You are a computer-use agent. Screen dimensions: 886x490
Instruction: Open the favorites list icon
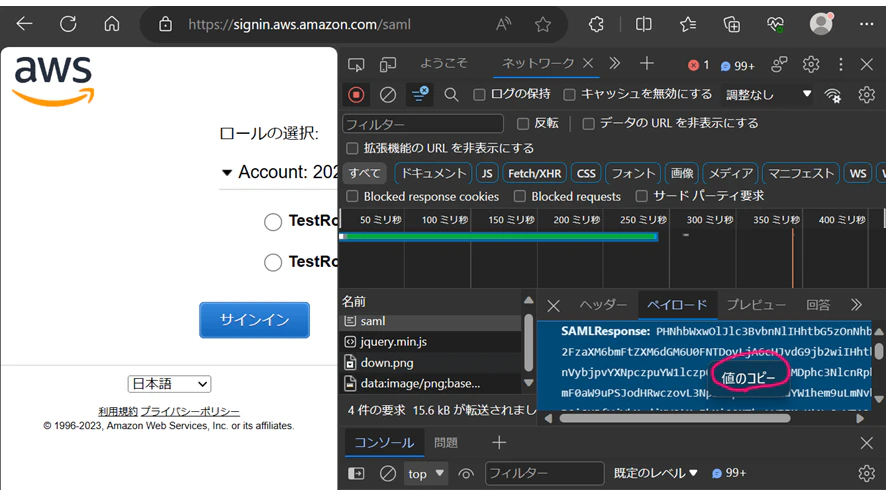[688, 24]
